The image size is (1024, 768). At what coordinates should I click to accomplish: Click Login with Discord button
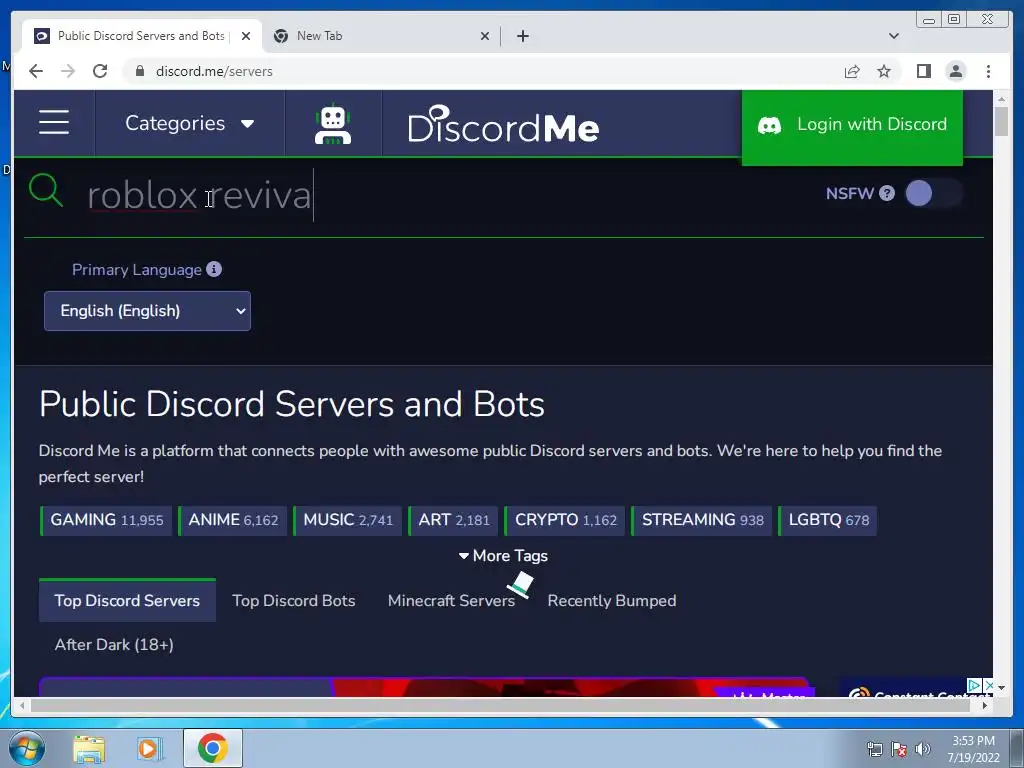tap(852, 127)
